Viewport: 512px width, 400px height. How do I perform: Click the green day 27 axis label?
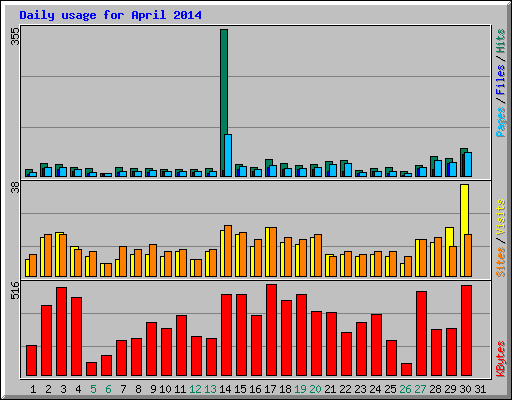[x=420, y=389]
